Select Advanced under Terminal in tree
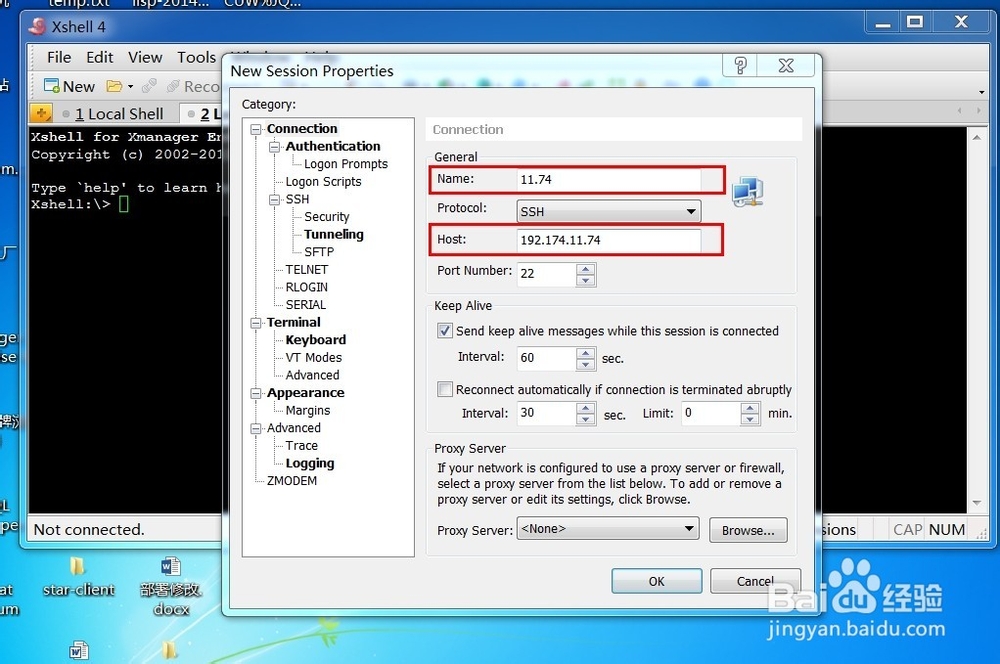Screen dimensions: 1000x664 [x=312, y=376]
